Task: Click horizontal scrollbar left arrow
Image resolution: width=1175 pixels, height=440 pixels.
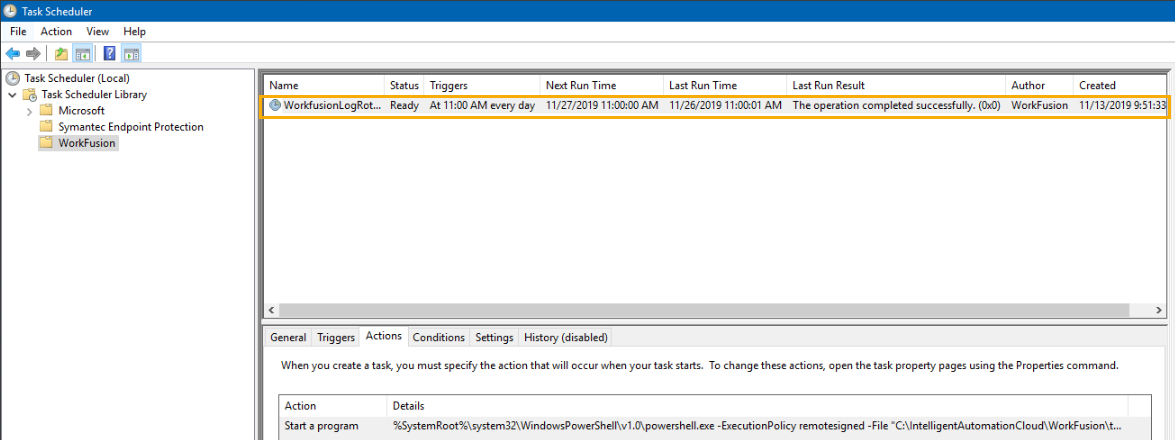Action: coord(272,310)
